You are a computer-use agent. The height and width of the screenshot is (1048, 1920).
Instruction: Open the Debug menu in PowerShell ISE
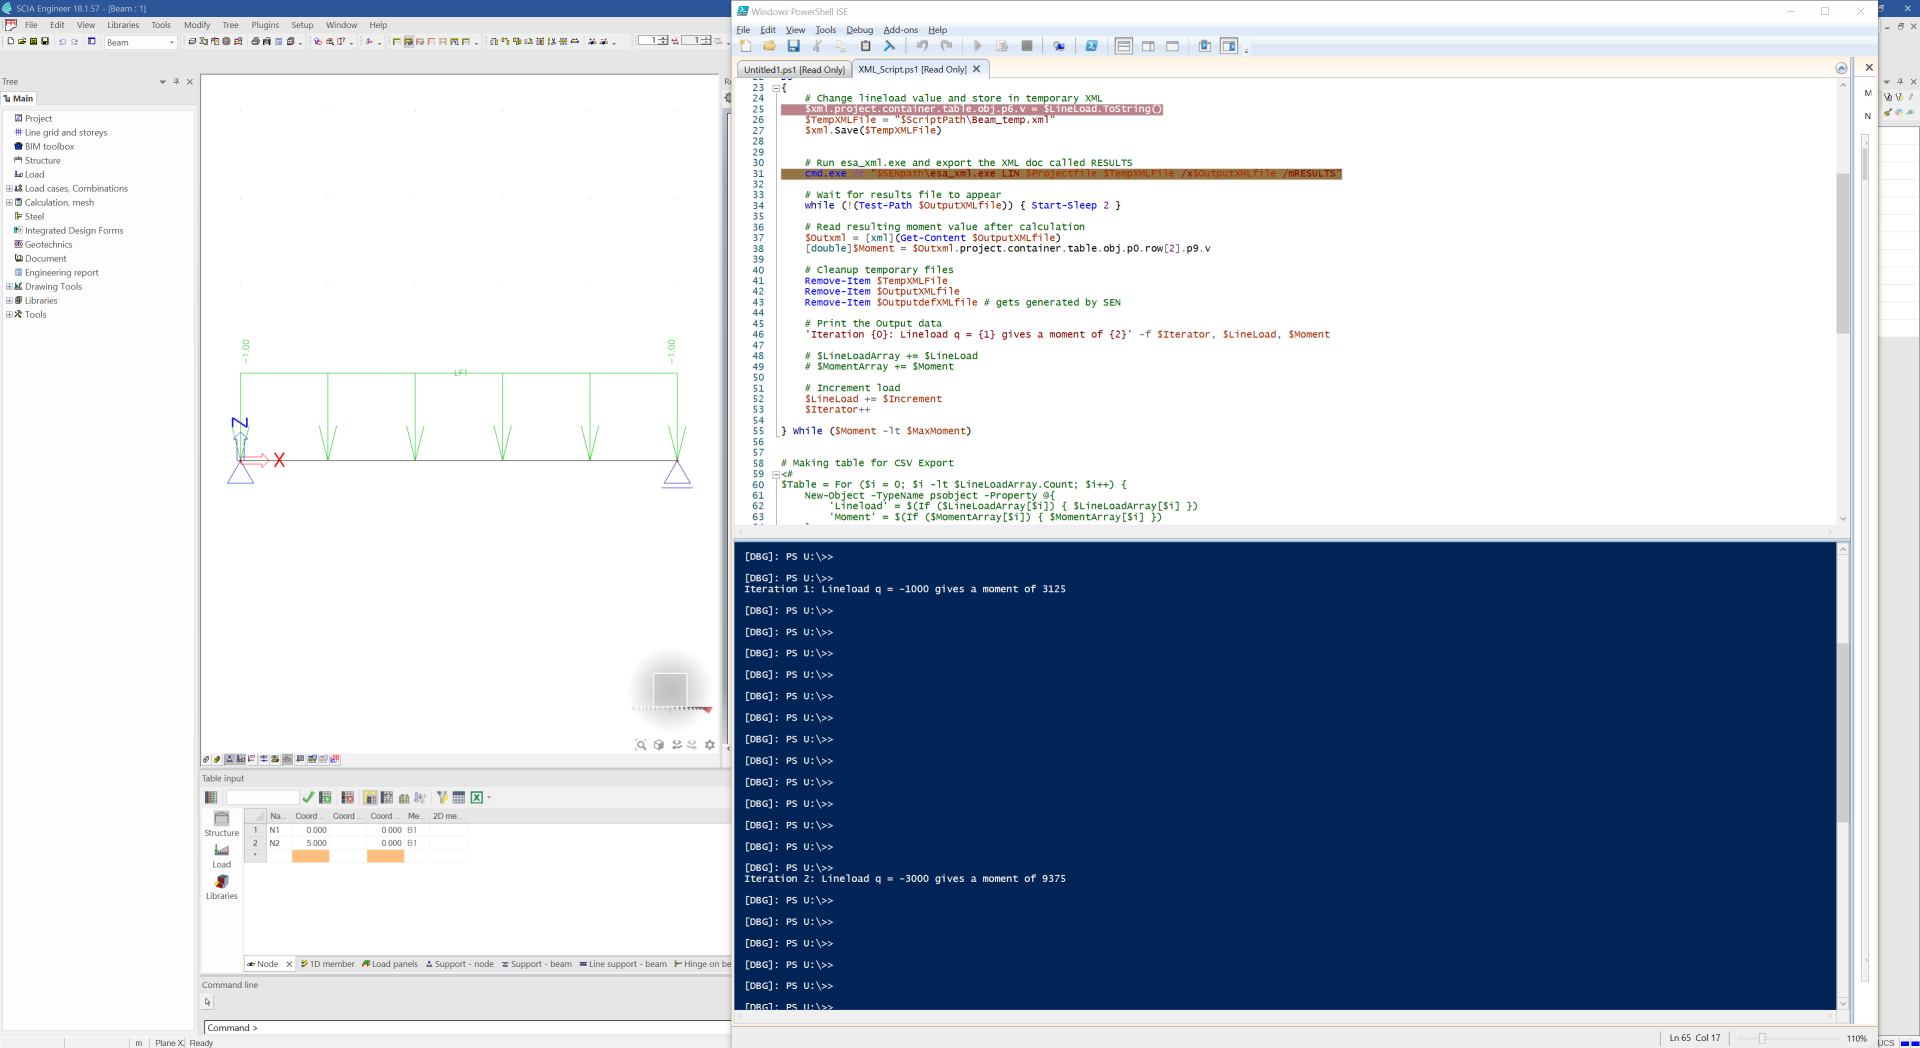point(859,30)
